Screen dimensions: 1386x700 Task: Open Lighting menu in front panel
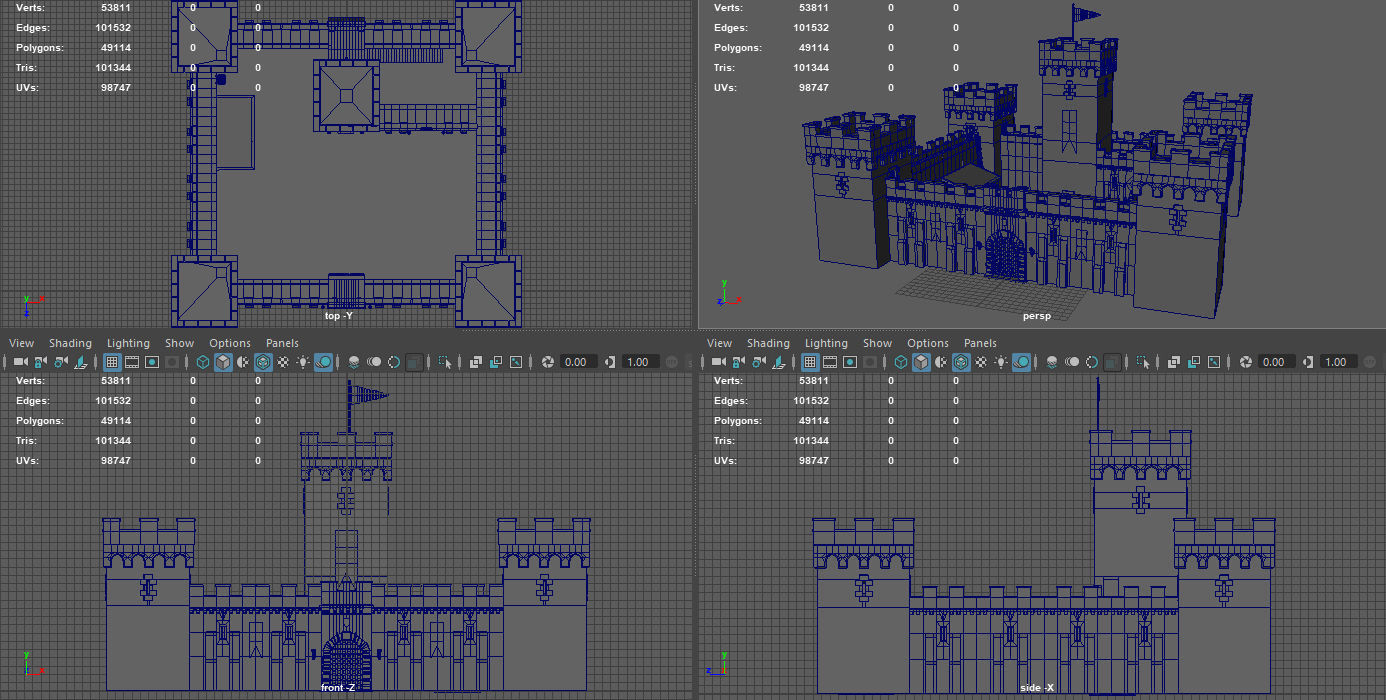point(128,343)
